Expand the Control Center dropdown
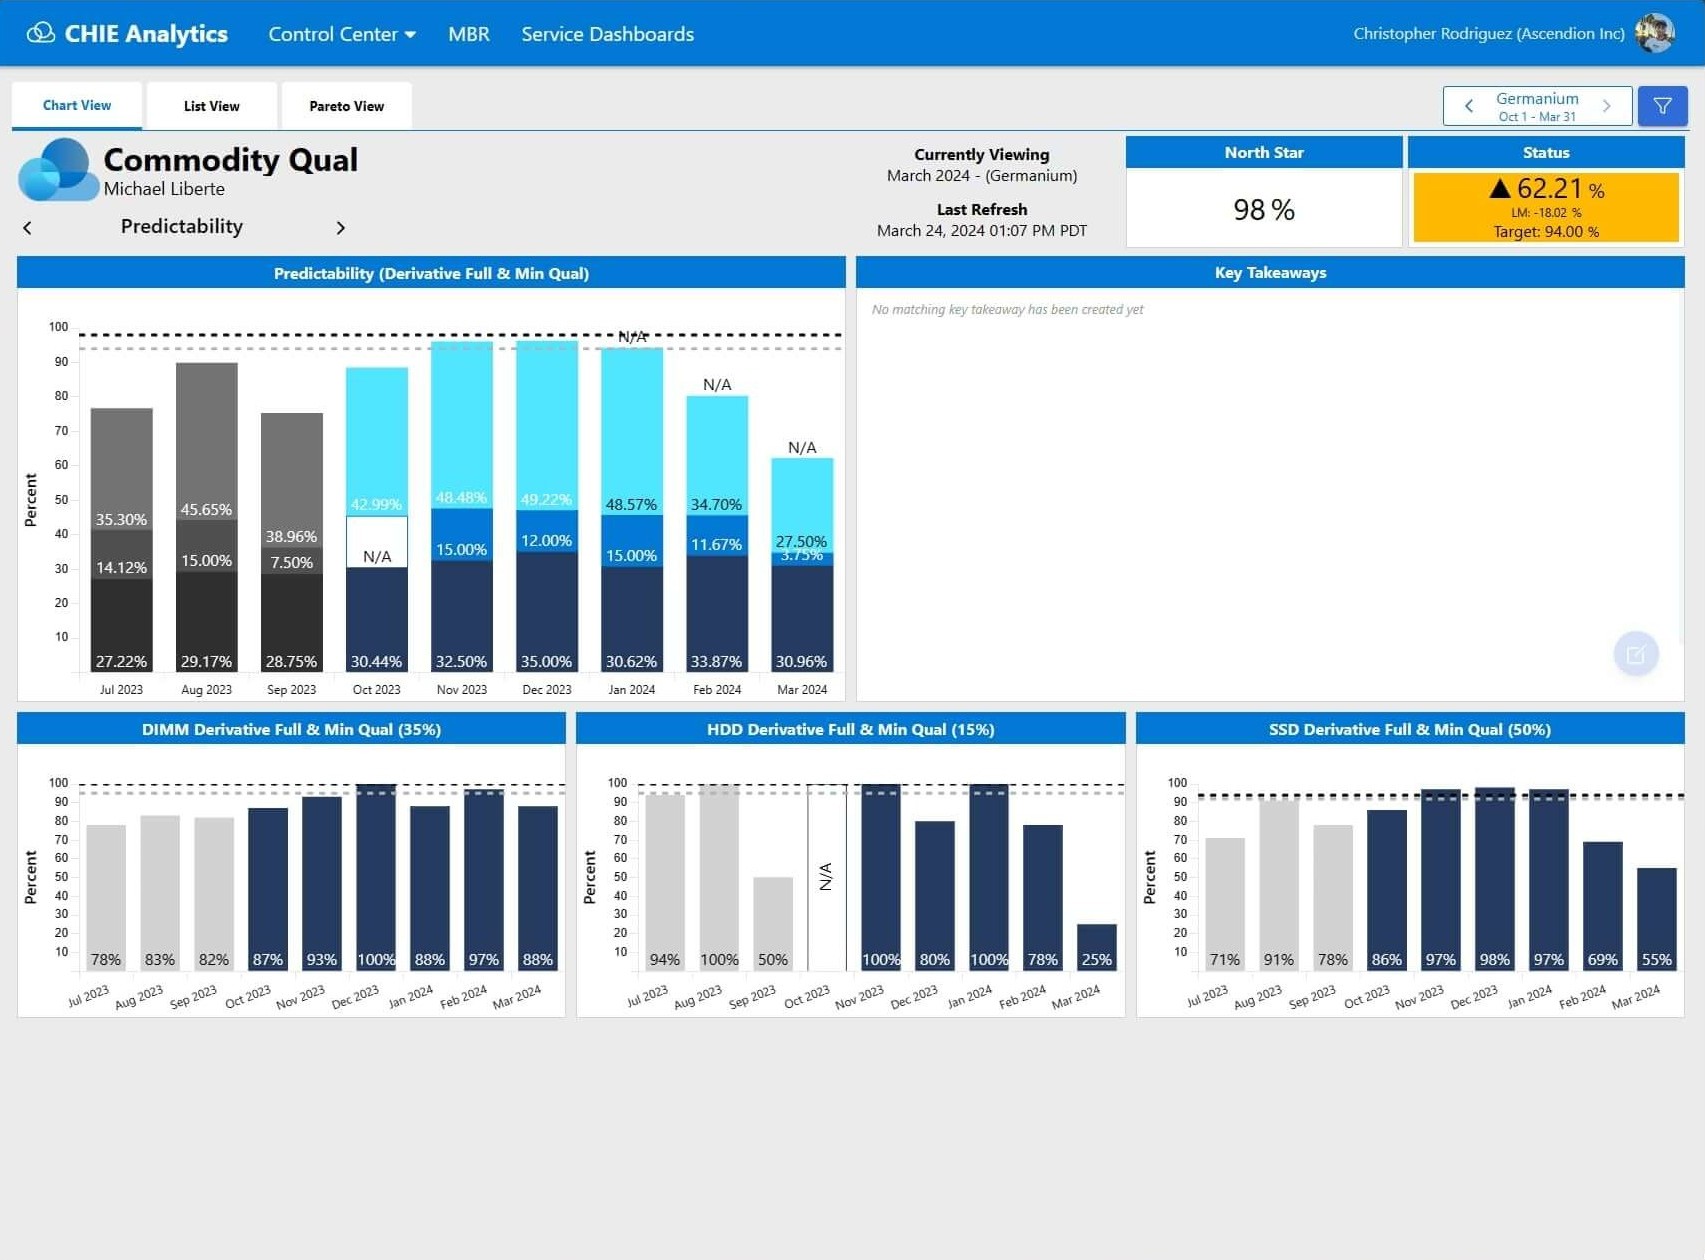Viewport: 1705px width, 1260px height. [342, 34]
